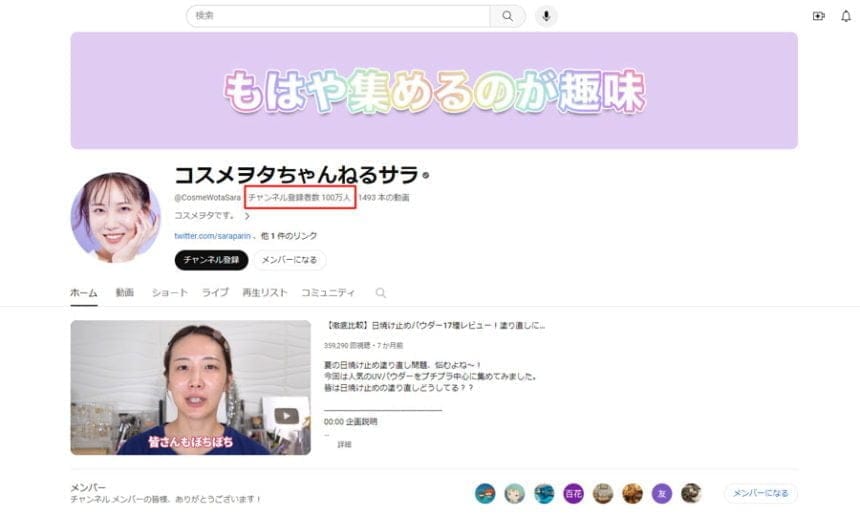Open the featured video title link

(x=435, y=325)
